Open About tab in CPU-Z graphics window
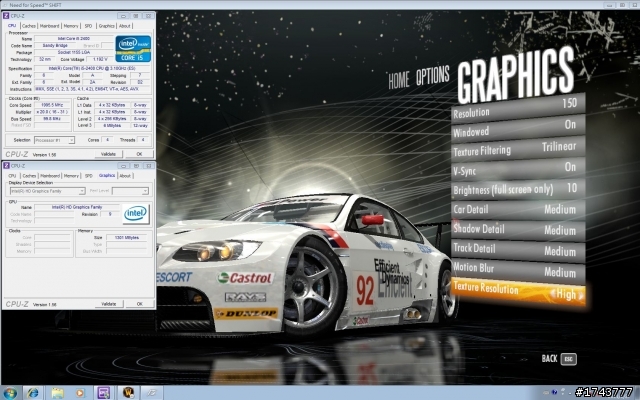Viewport: 640px width, 400px height. coord(125,176)
